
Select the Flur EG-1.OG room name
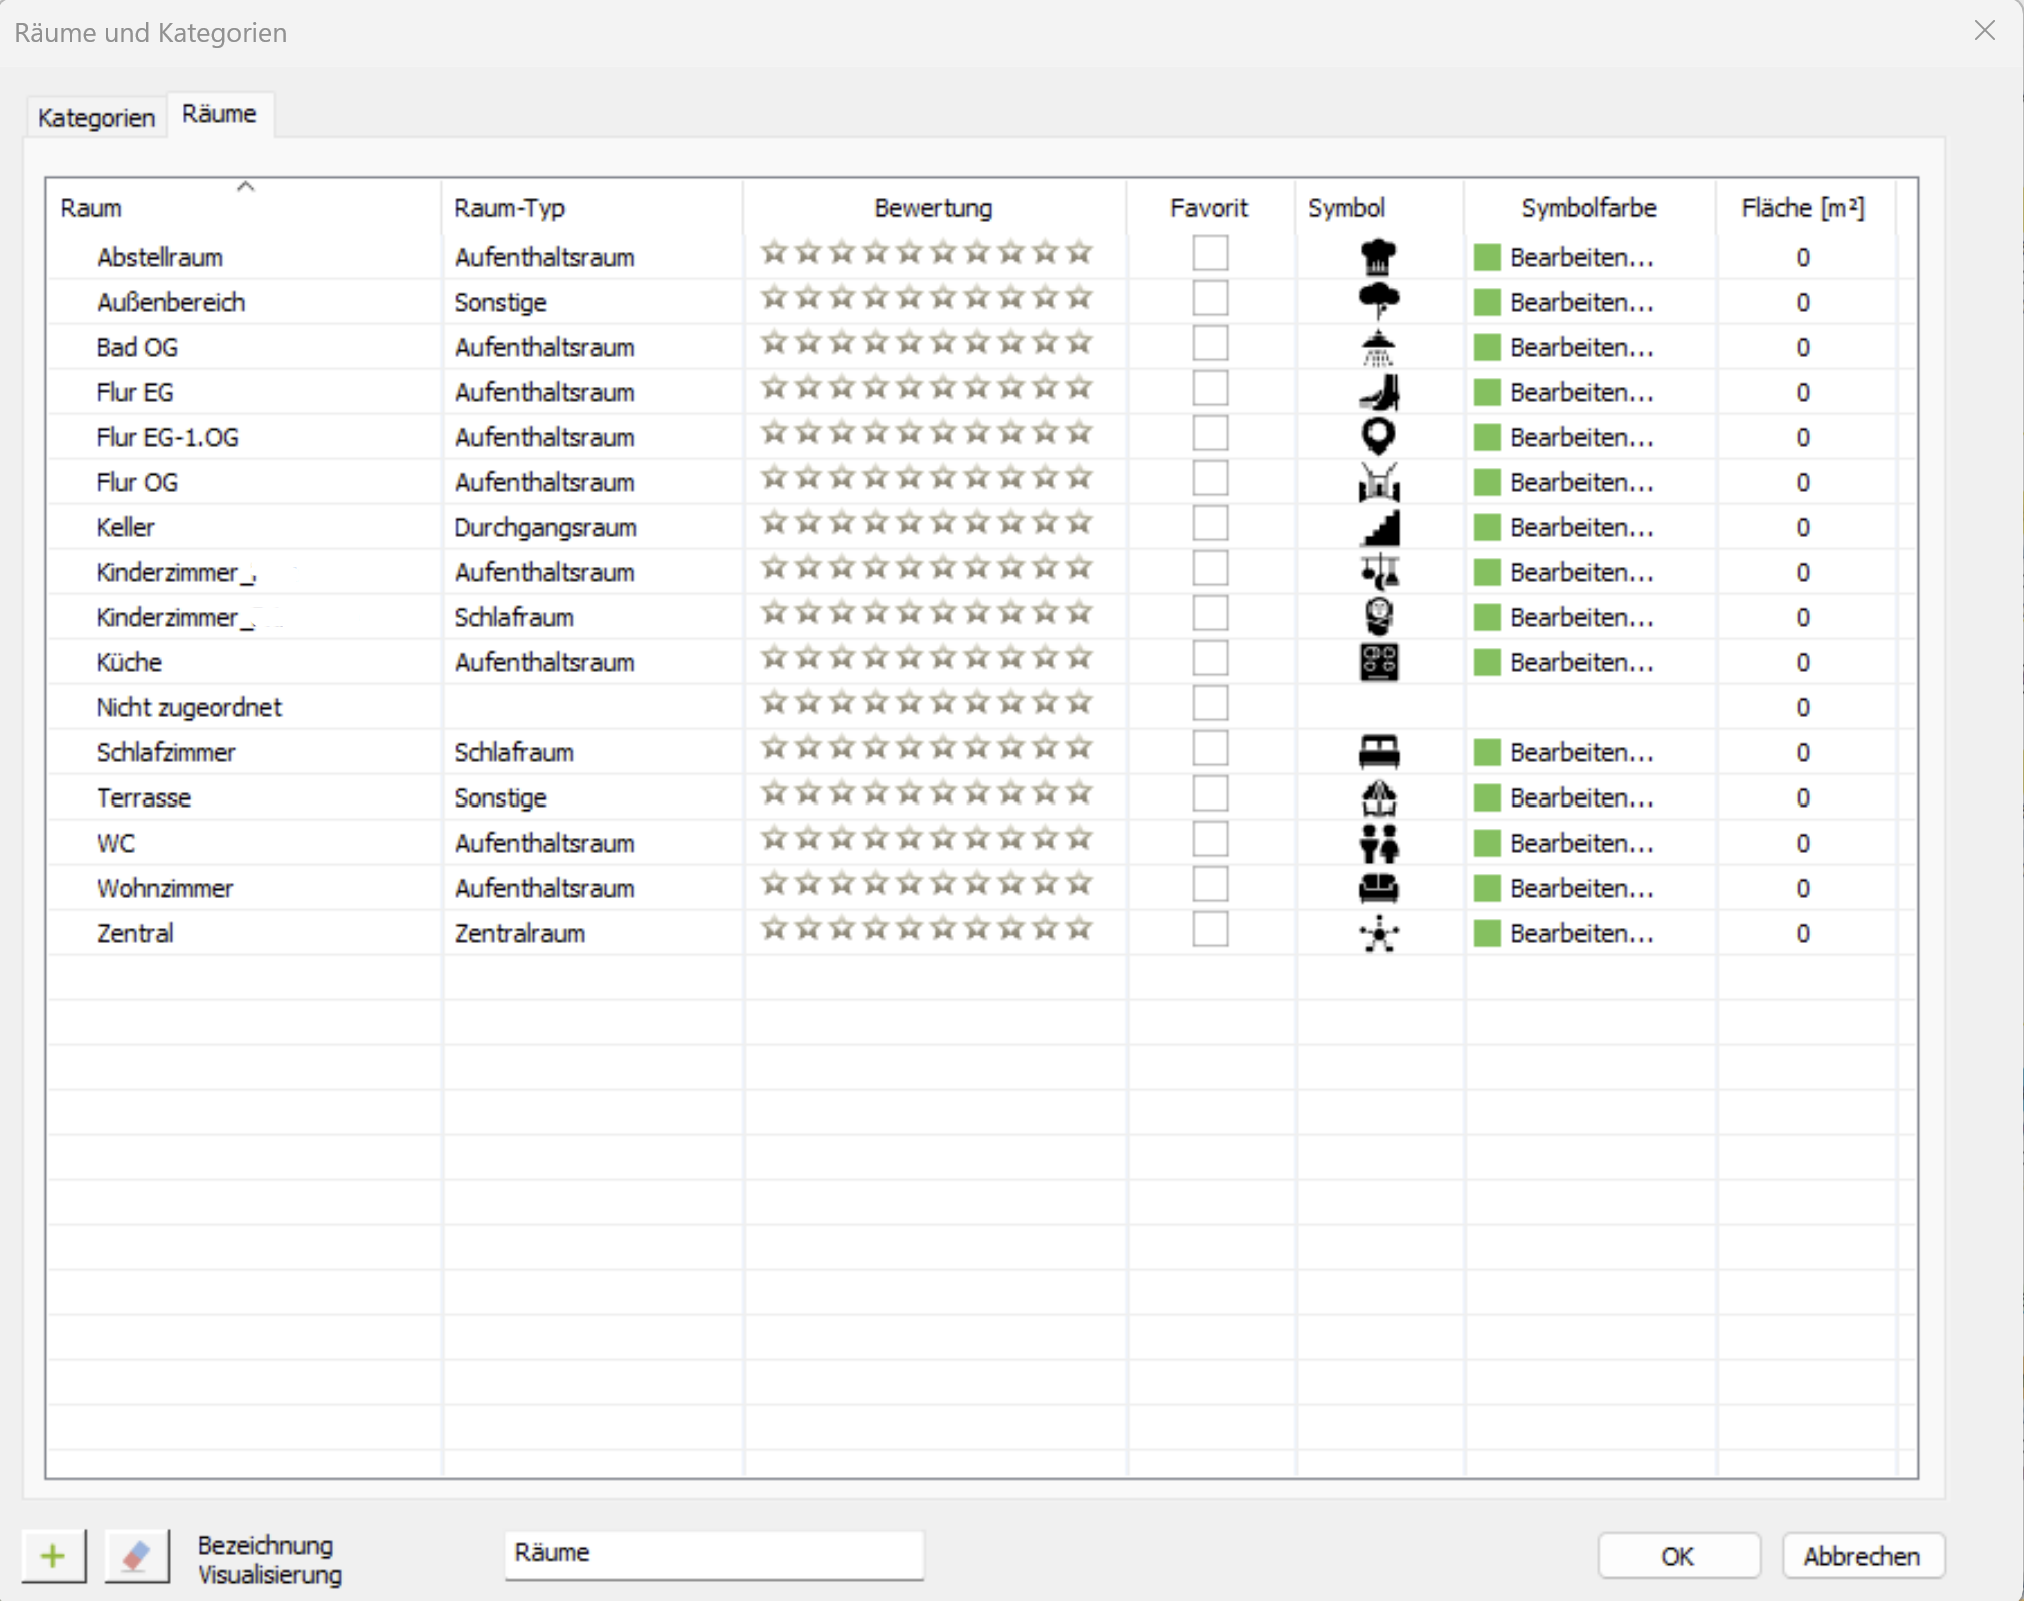(167, 437)
